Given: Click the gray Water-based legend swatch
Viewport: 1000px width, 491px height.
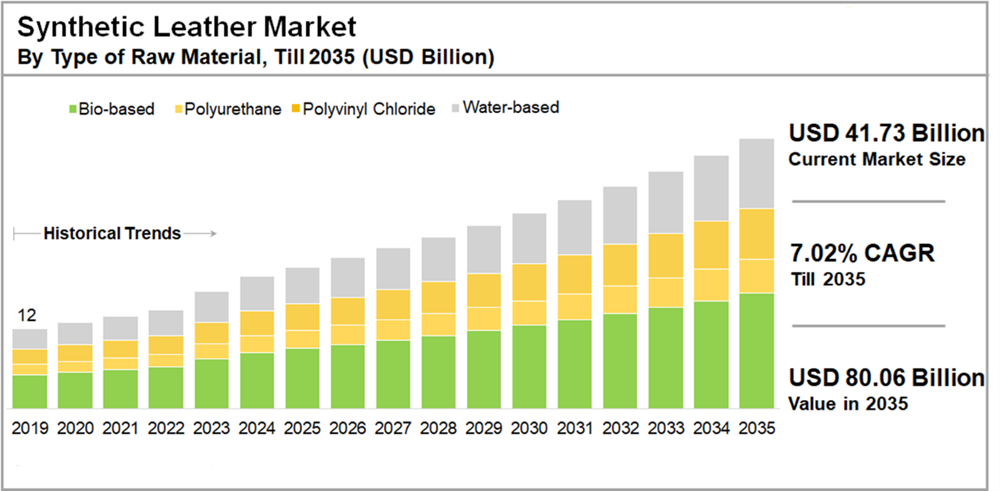Looking at the screenshot, I should coord(456,107).
